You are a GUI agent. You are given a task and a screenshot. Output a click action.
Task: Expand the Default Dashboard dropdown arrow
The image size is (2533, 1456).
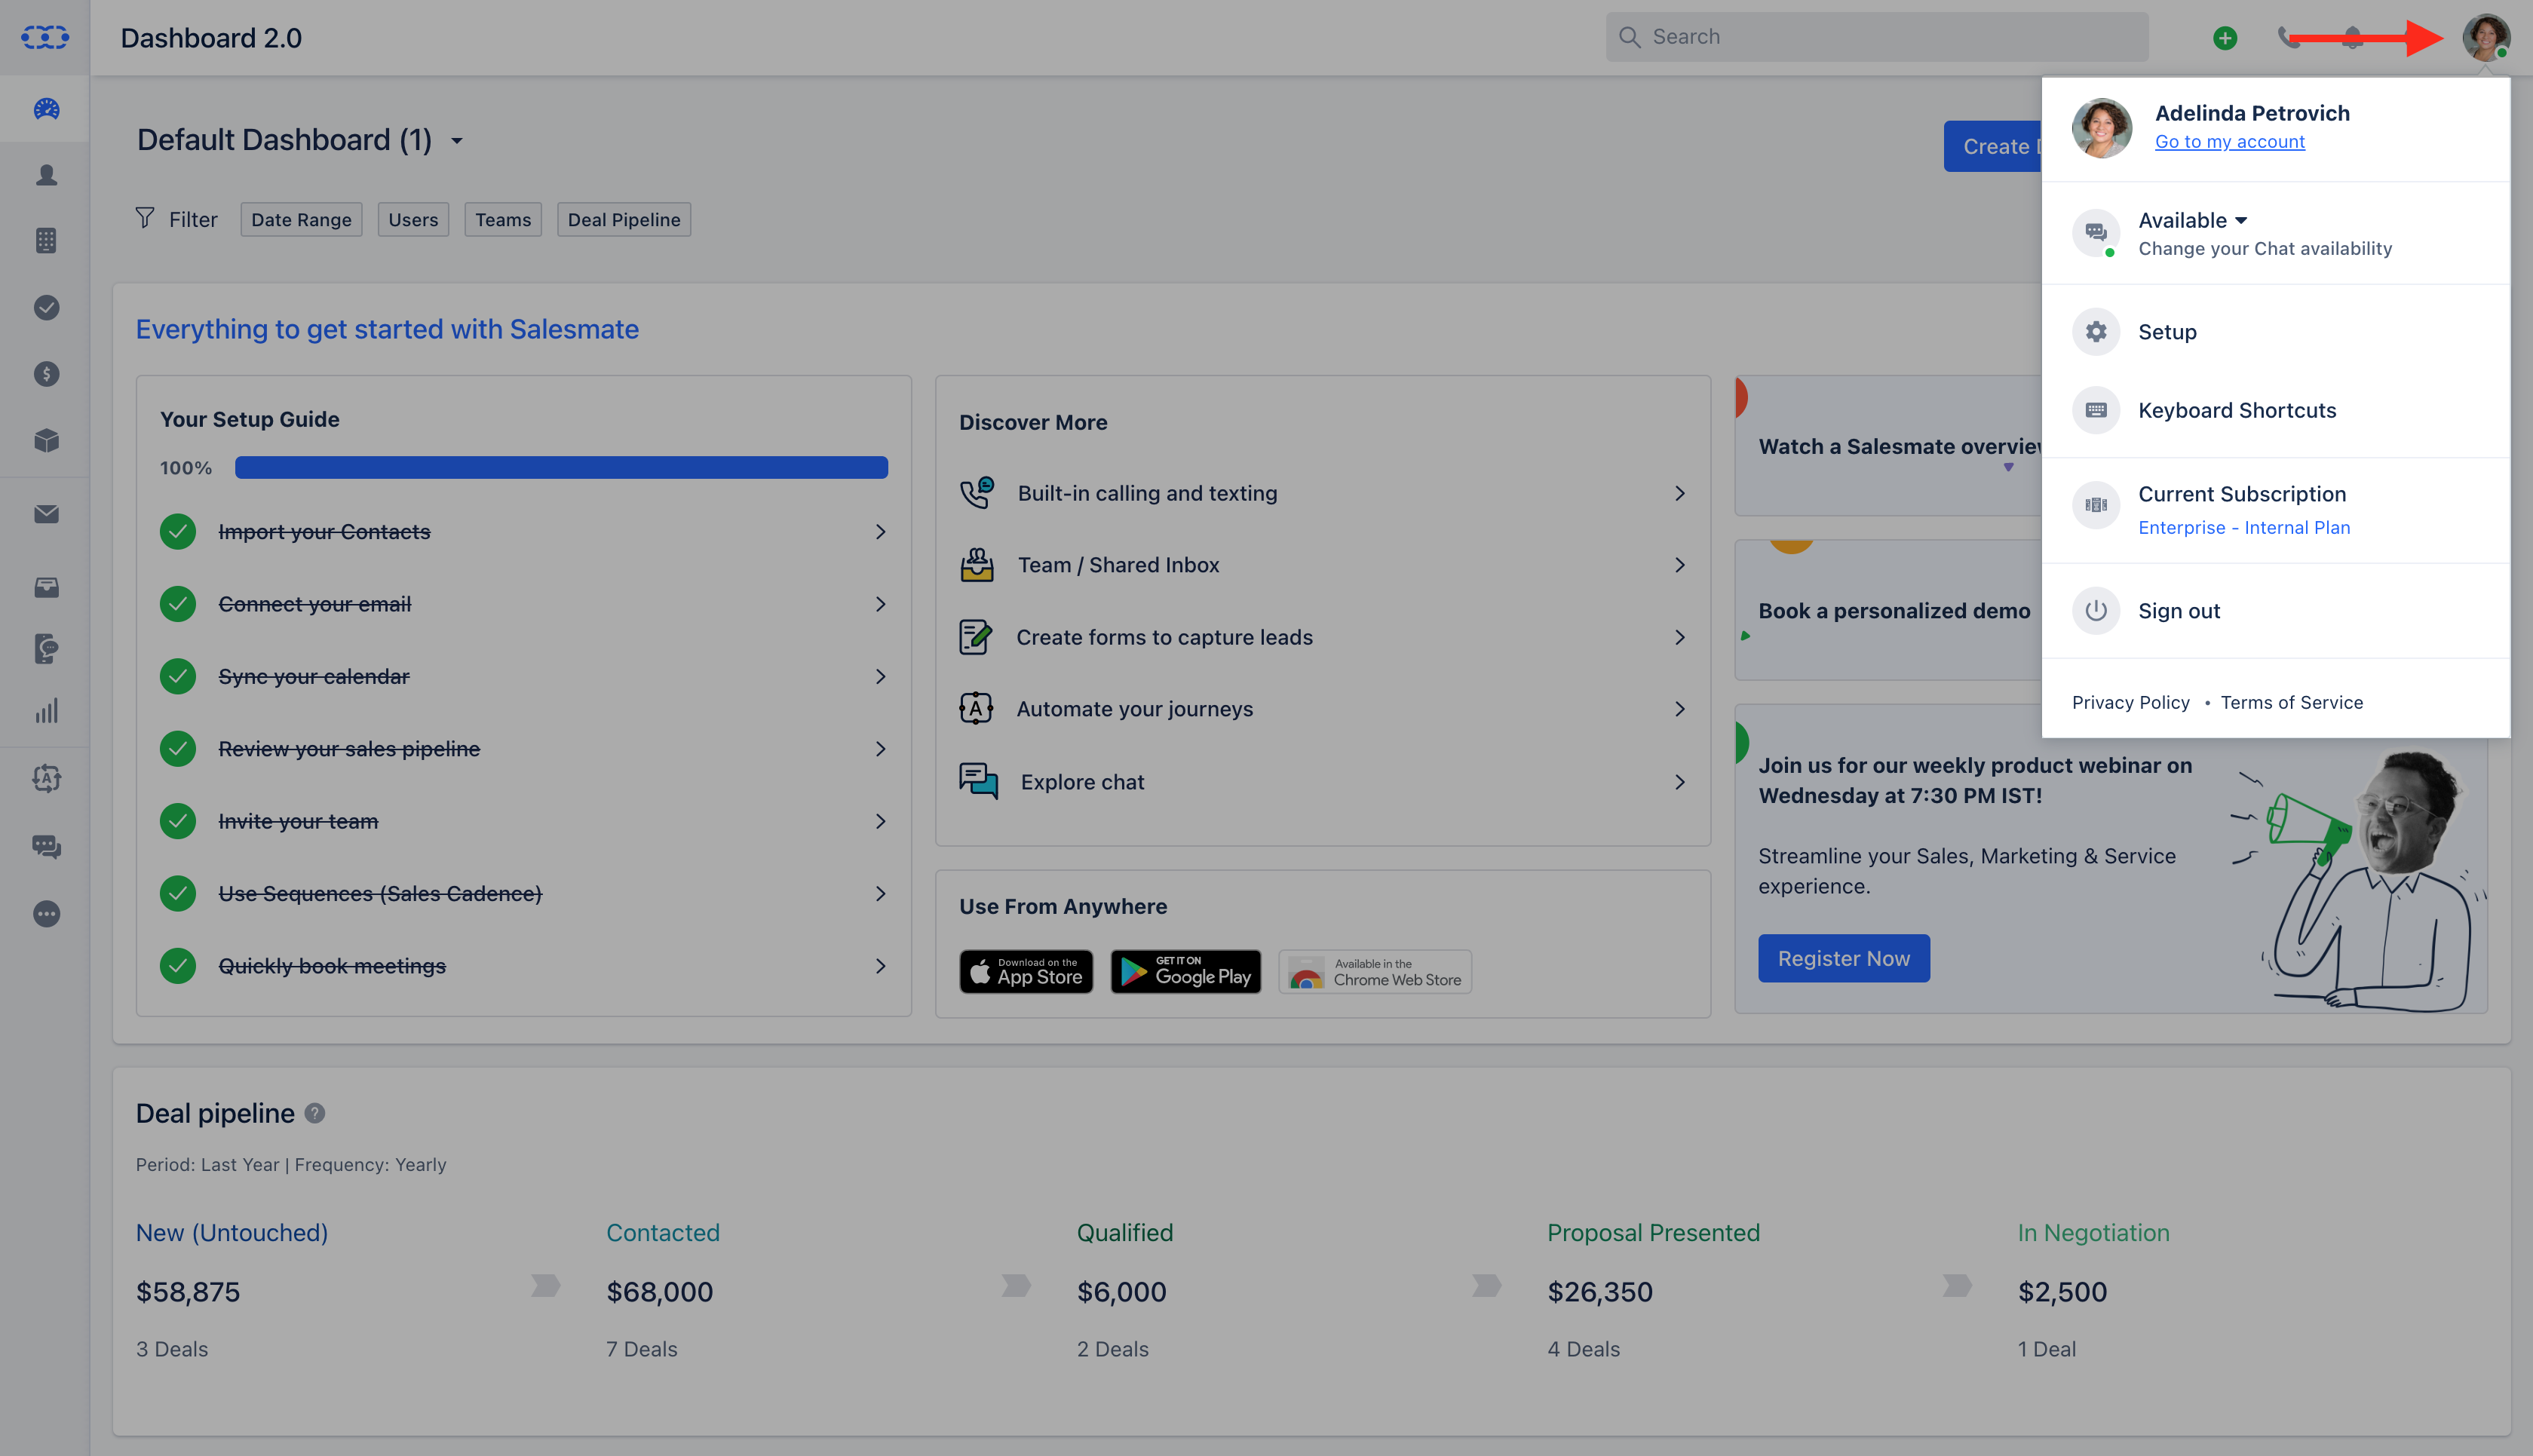coord(457,141)
